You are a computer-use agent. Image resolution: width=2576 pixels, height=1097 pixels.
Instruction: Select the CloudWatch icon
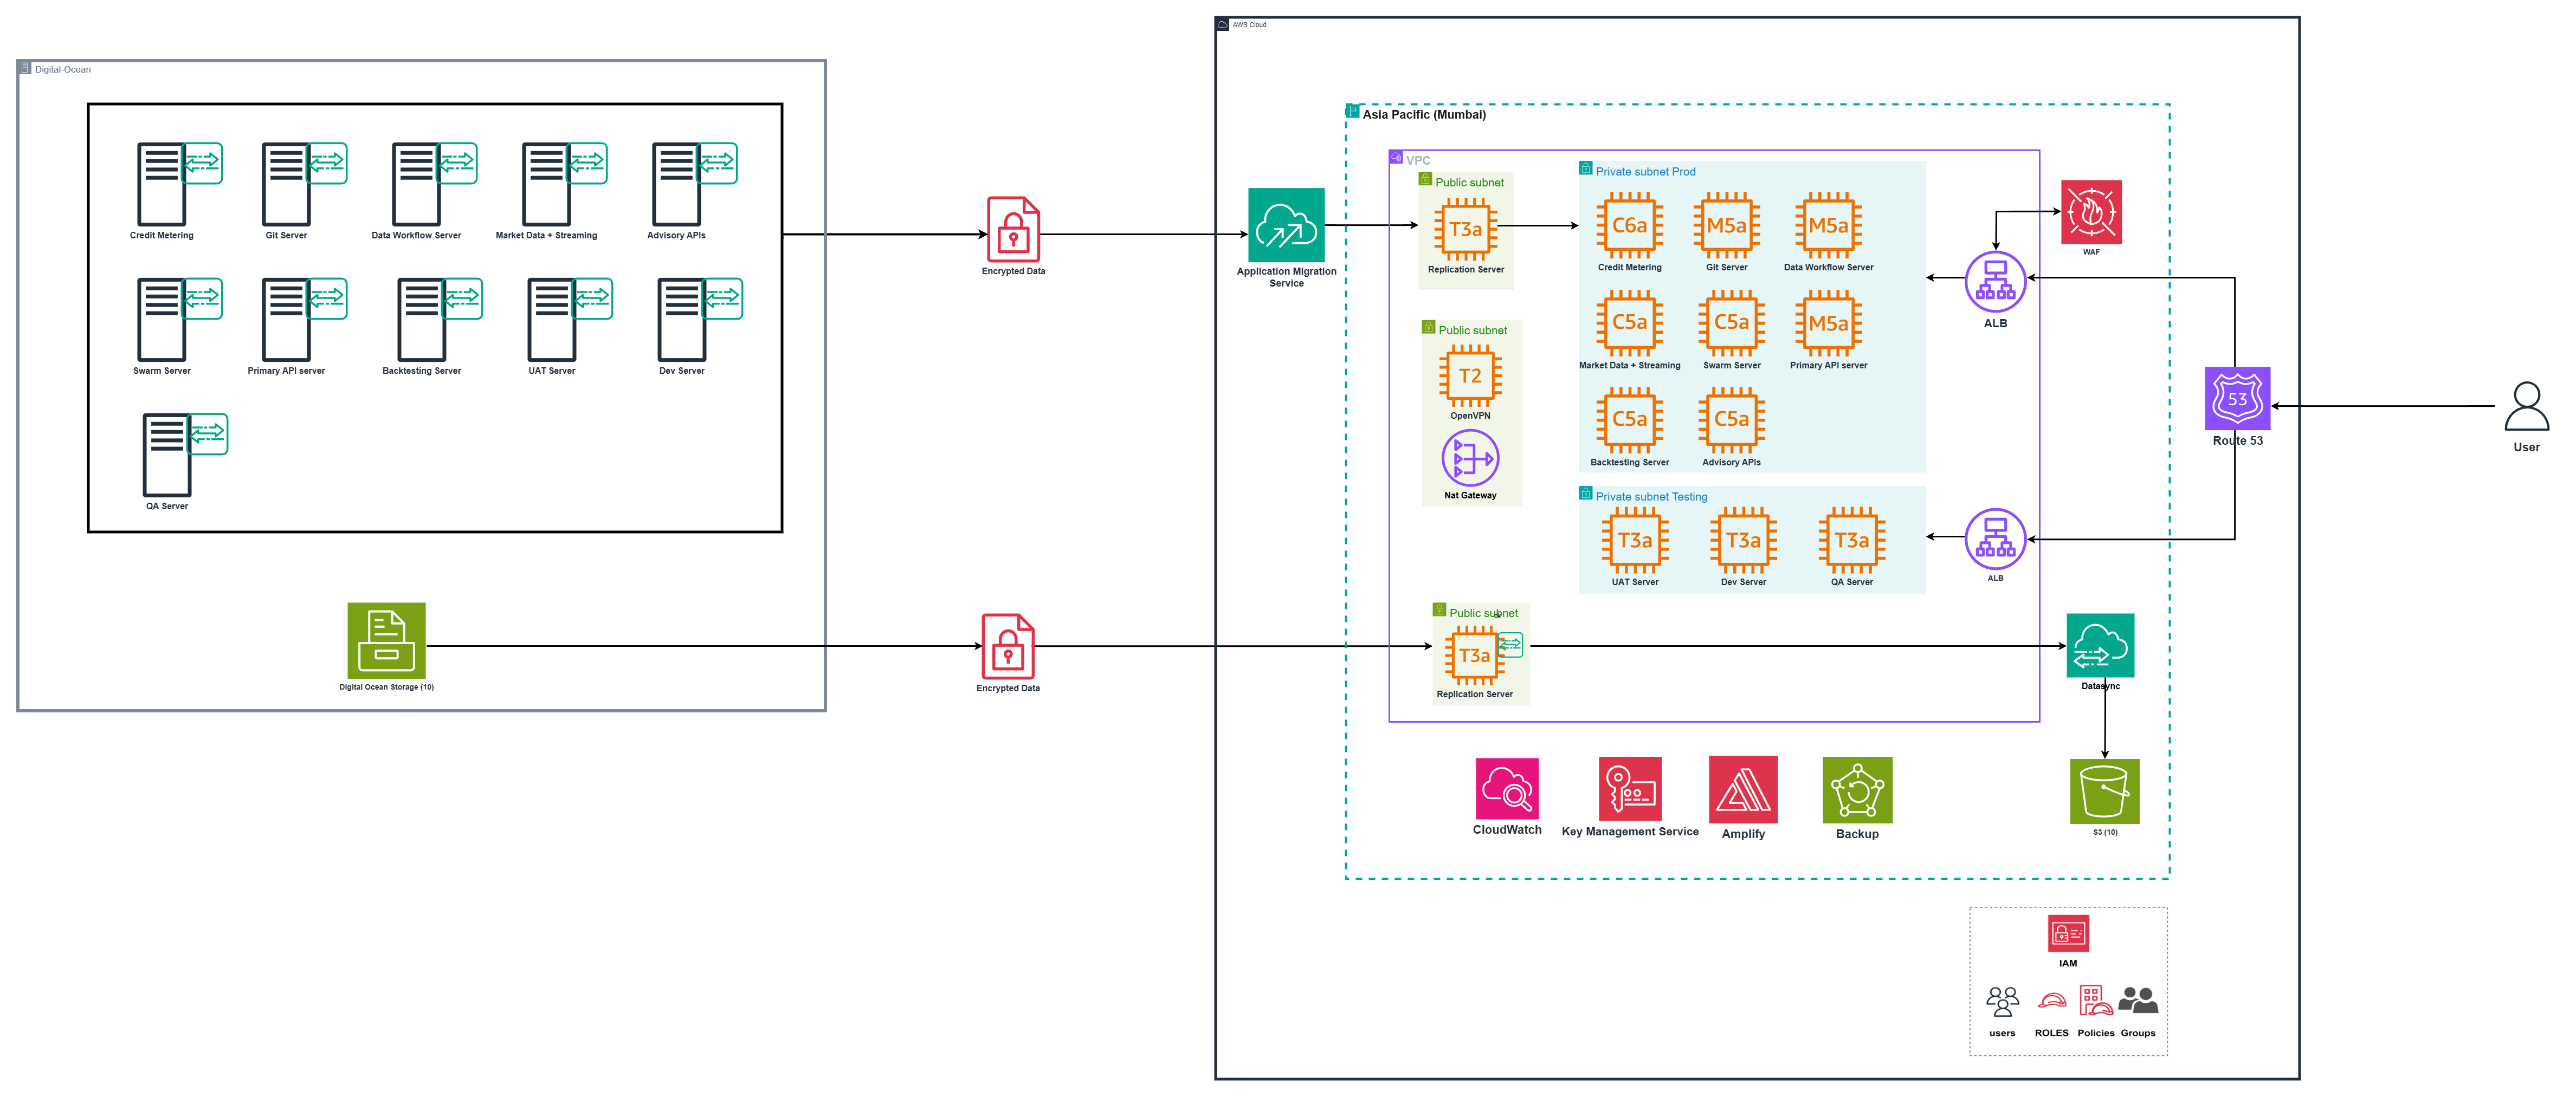click(x=1507, y=789)
